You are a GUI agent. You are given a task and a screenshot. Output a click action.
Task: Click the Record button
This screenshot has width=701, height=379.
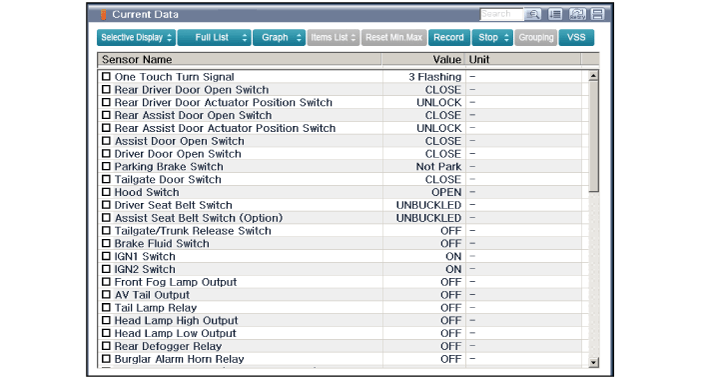(449, 38)
